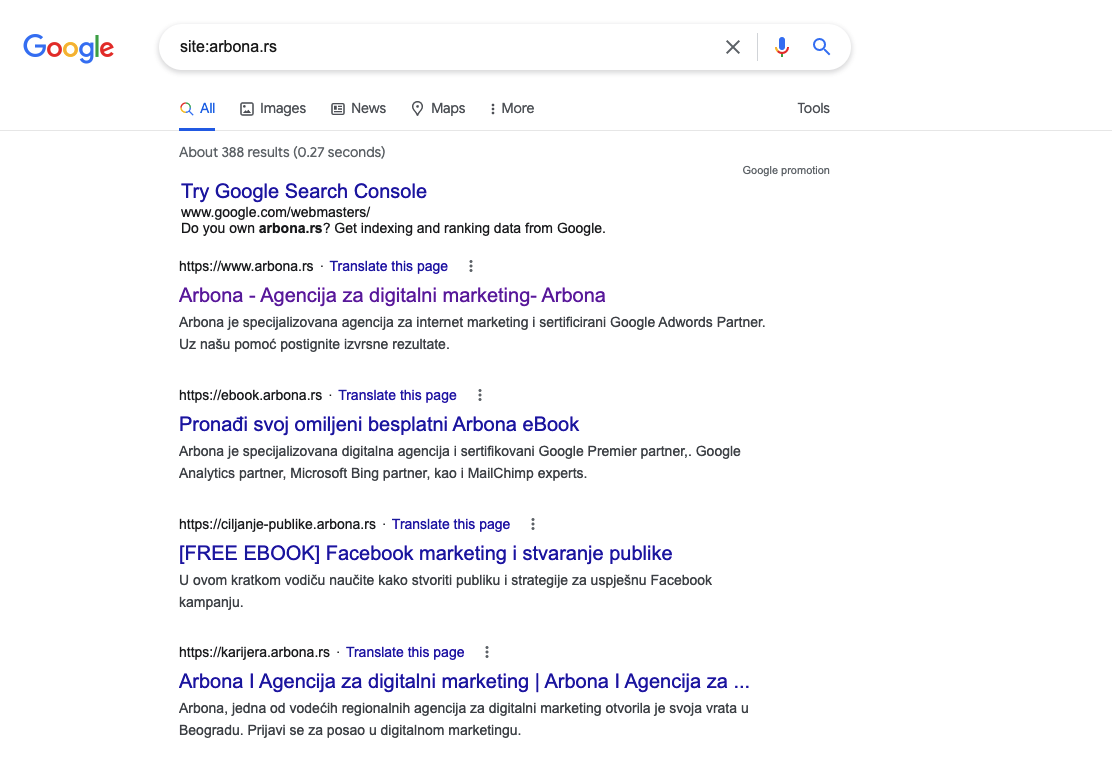Click the https://www.arbona.rs URL text
Screen dimensions: 1112x760
tap(246, 267)
